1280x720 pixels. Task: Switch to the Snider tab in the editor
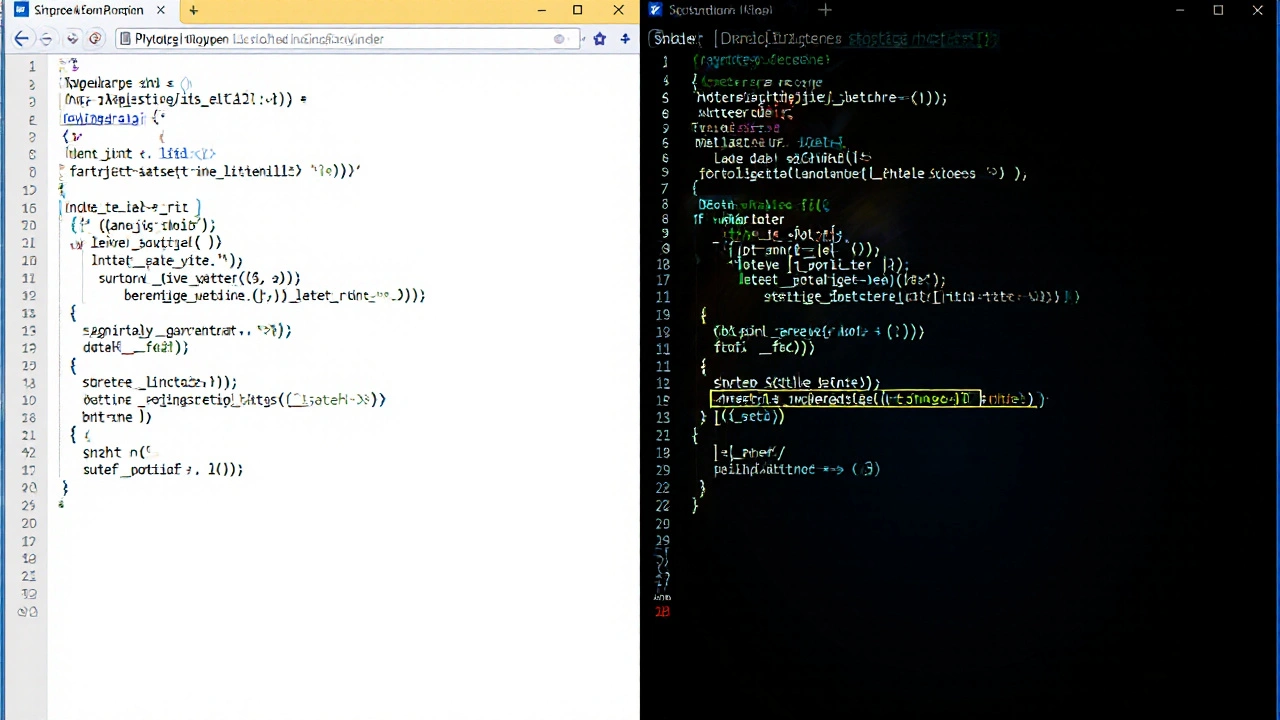click(720, 10)
